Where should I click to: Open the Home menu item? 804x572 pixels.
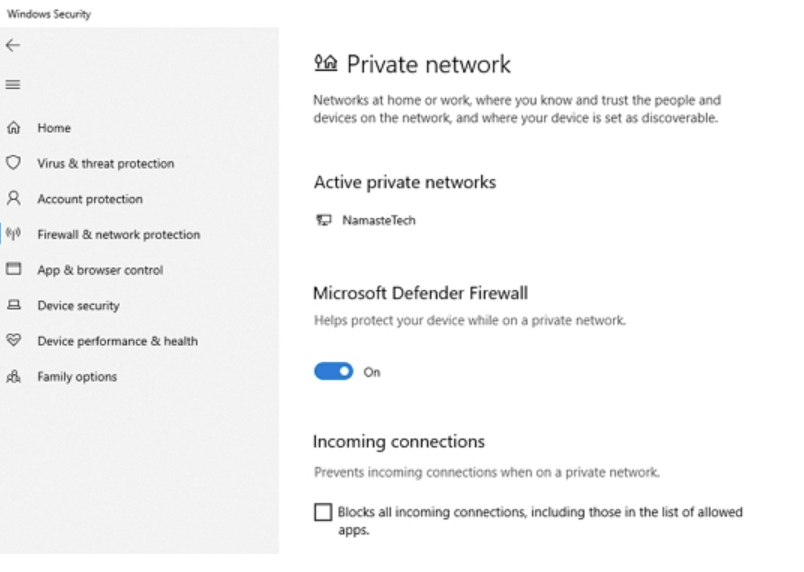coord(54,128)
